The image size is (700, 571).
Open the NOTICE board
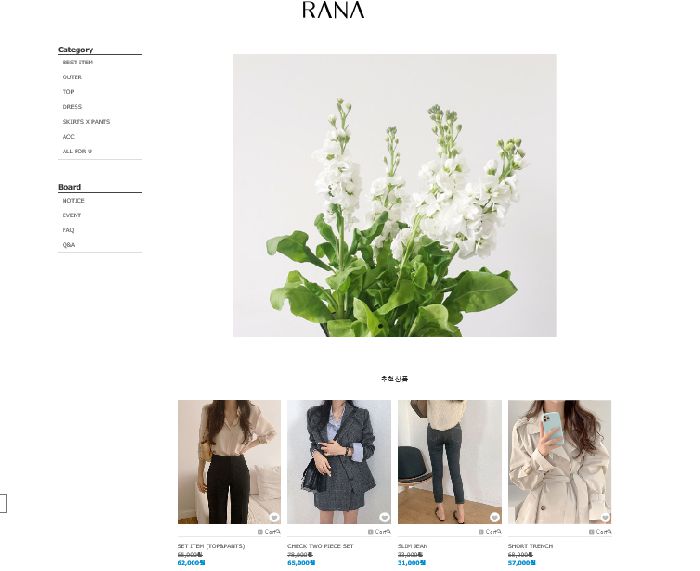point(73,201)
